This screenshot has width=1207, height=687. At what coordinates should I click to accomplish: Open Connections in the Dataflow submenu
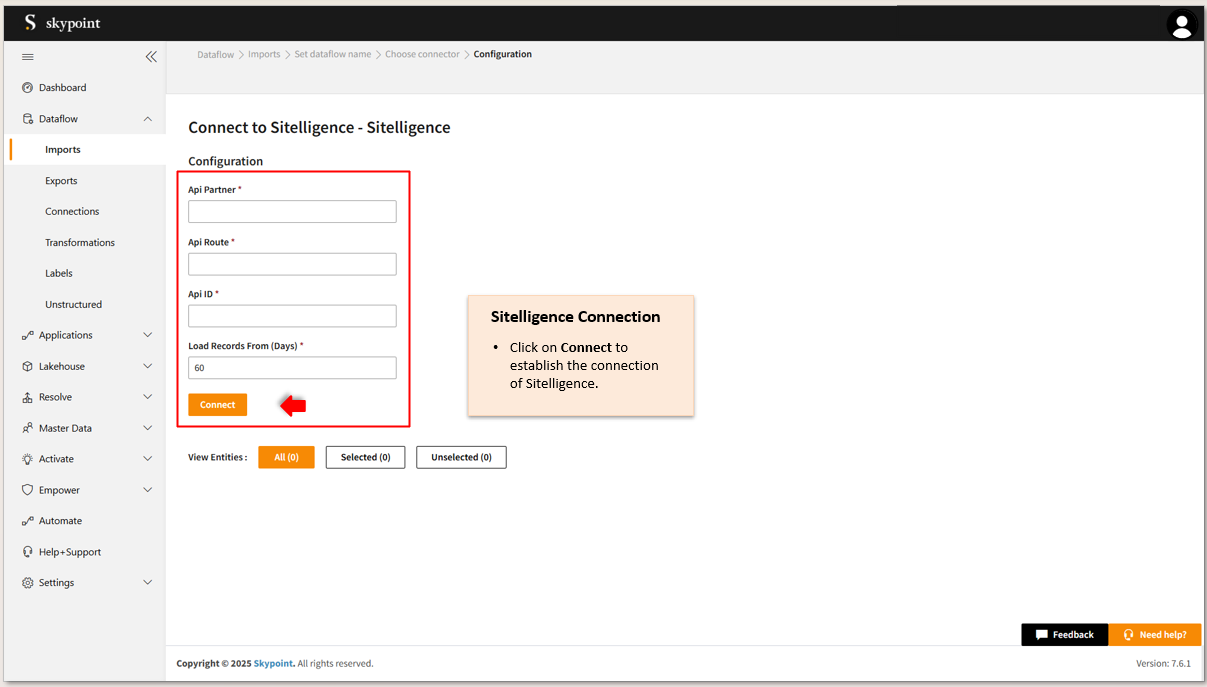pyautogui.click(x=72, y=212)
